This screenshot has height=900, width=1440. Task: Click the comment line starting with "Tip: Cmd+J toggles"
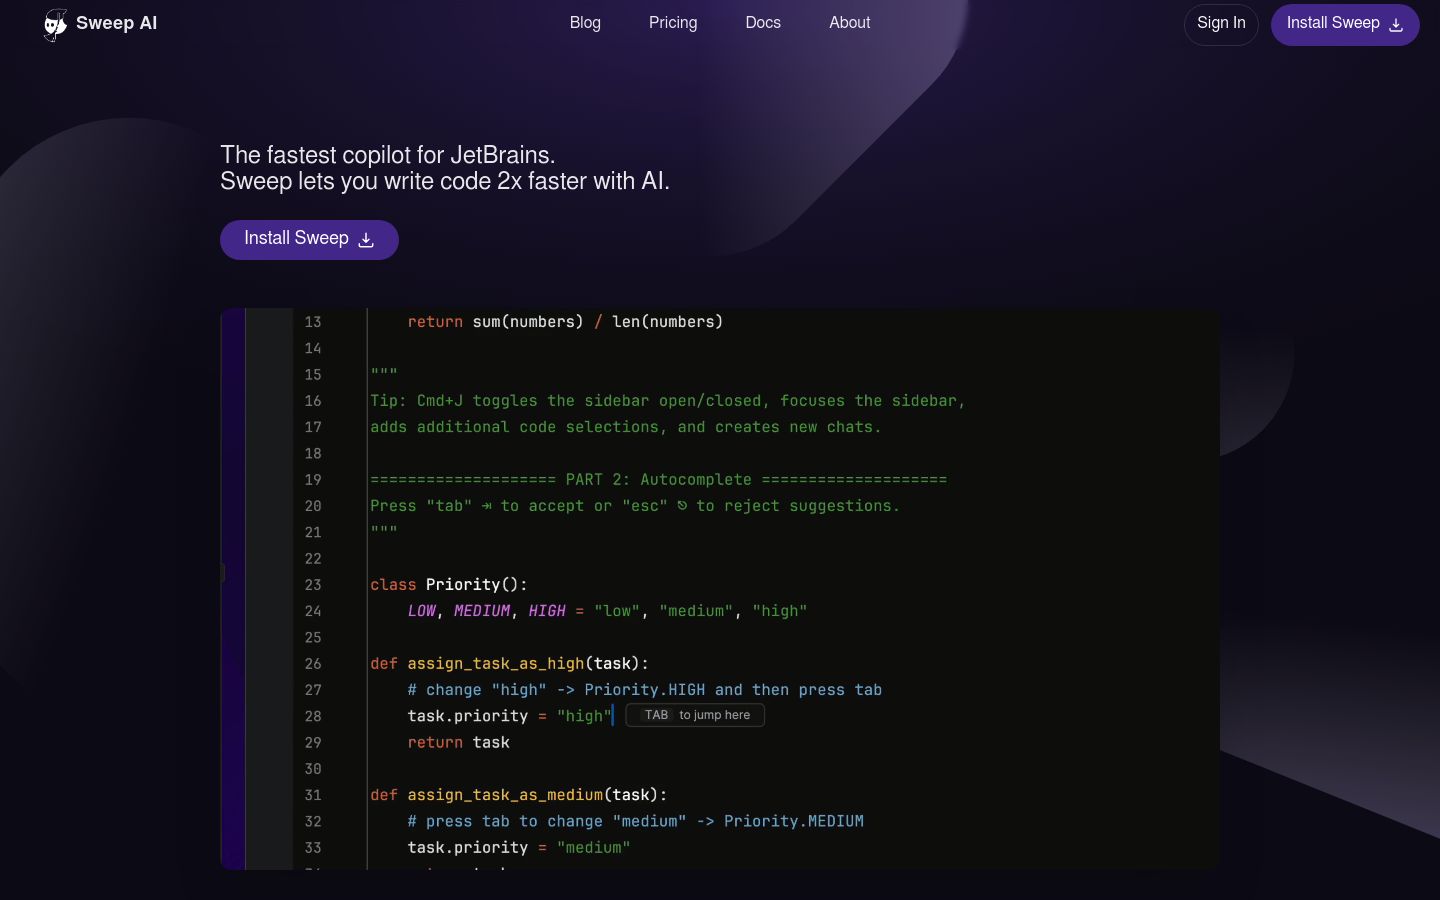coord(668,401)
